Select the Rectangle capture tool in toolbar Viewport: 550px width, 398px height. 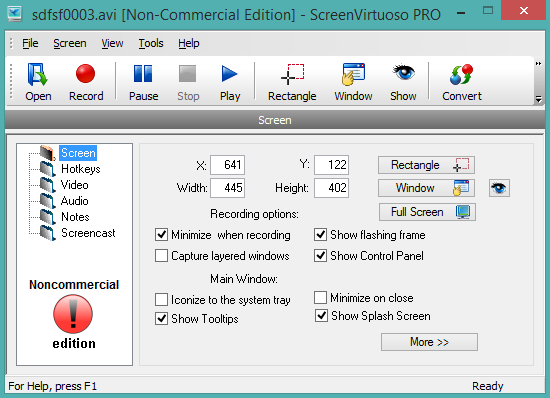pyautogui.click(x=292, y=82)
